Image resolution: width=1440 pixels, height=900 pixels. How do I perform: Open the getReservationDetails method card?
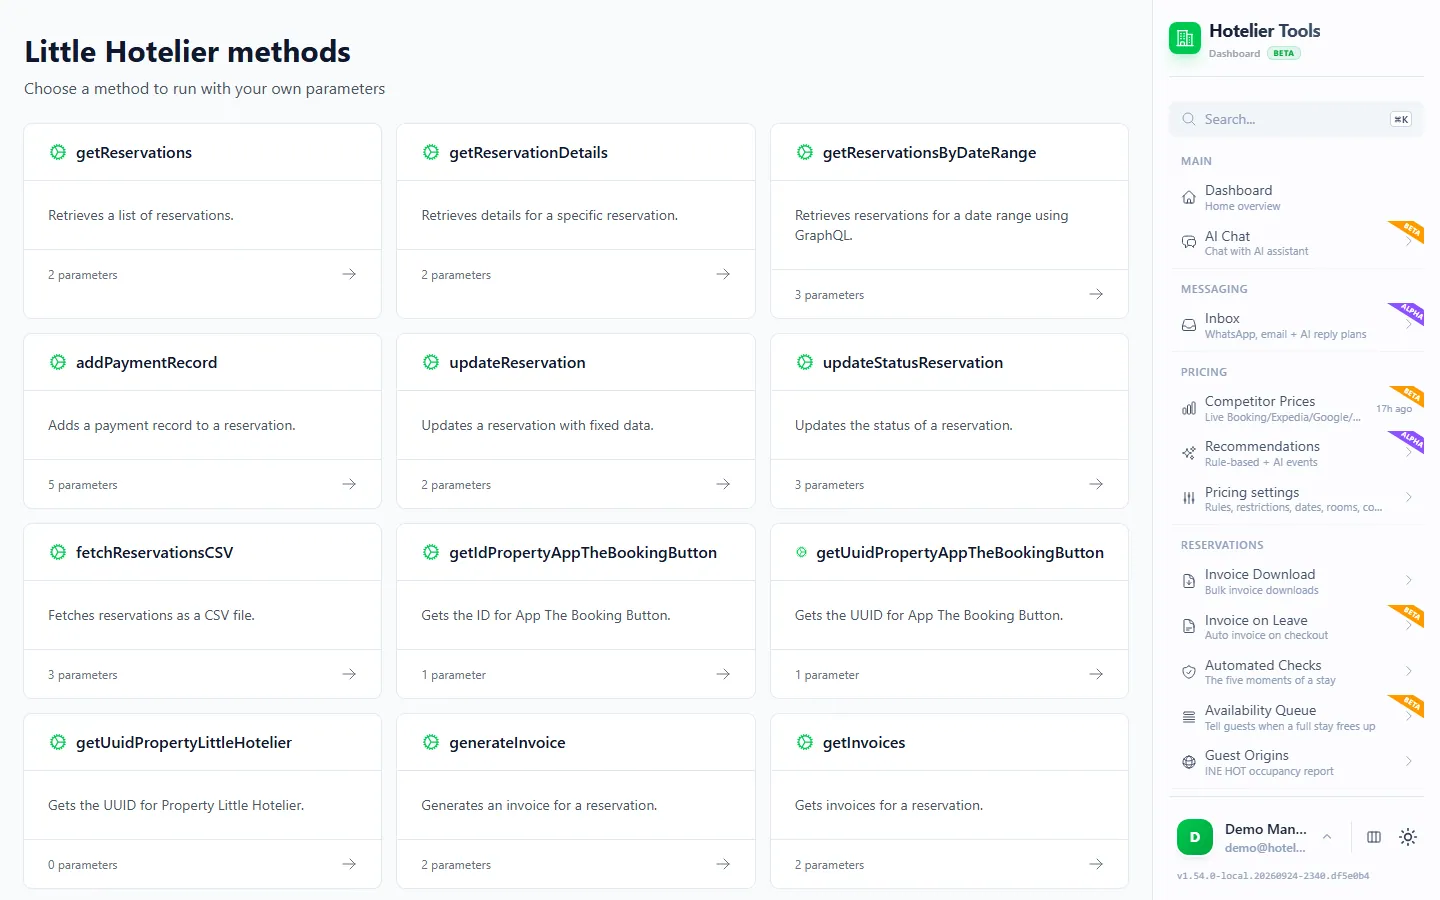pyautogui.click(x=576, y=221)
